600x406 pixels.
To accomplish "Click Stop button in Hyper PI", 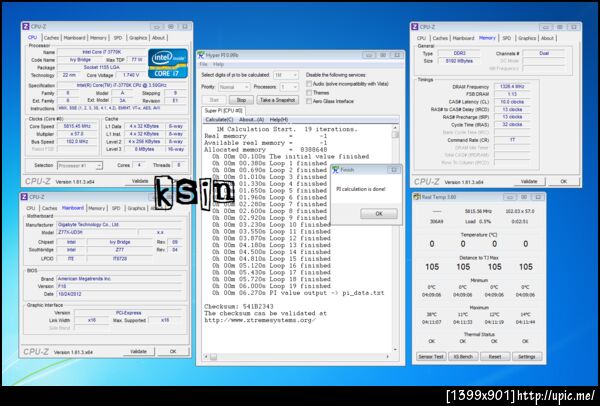I will coord(241,100).
